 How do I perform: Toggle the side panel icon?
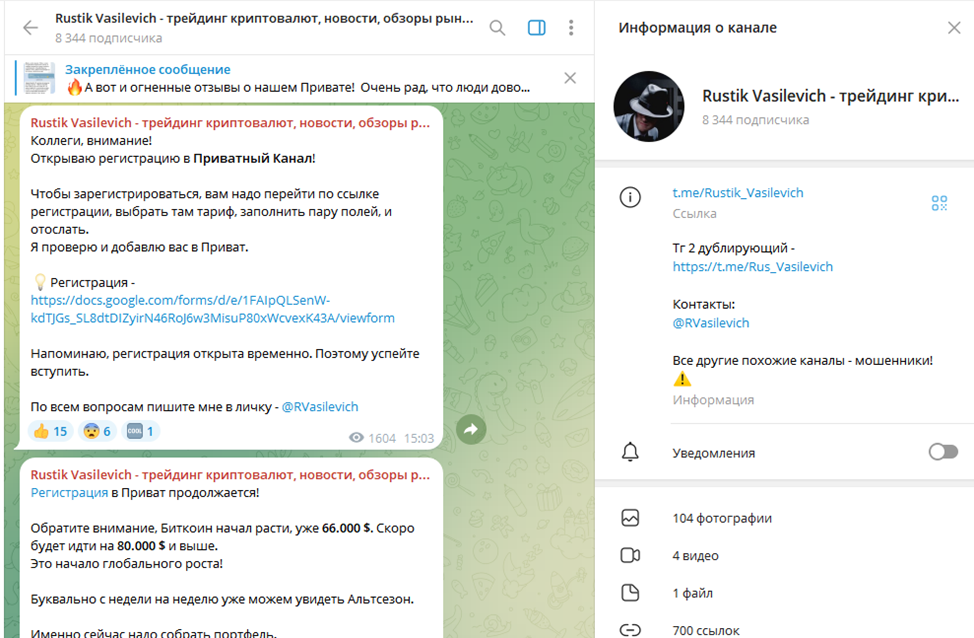pyautogui.click(x=537, y=27)
